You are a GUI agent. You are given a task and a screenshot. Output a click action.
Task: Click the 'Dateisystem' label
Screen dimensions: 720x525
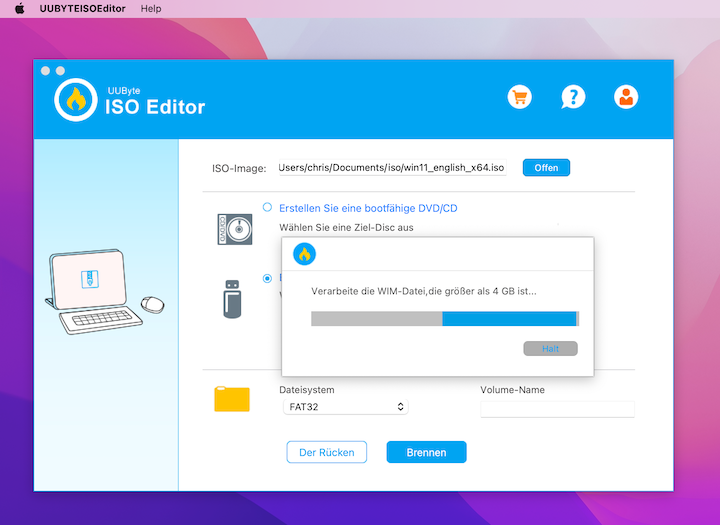(307, 390)
